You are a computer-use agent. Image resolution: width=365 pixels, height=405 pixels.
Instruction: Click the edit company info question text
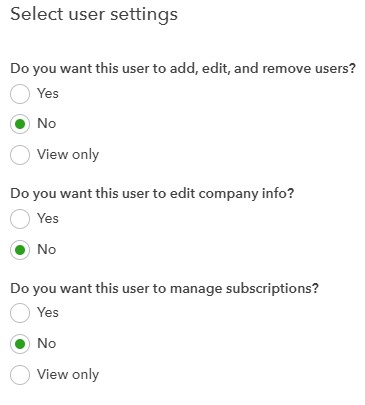(x=152, y=194)
